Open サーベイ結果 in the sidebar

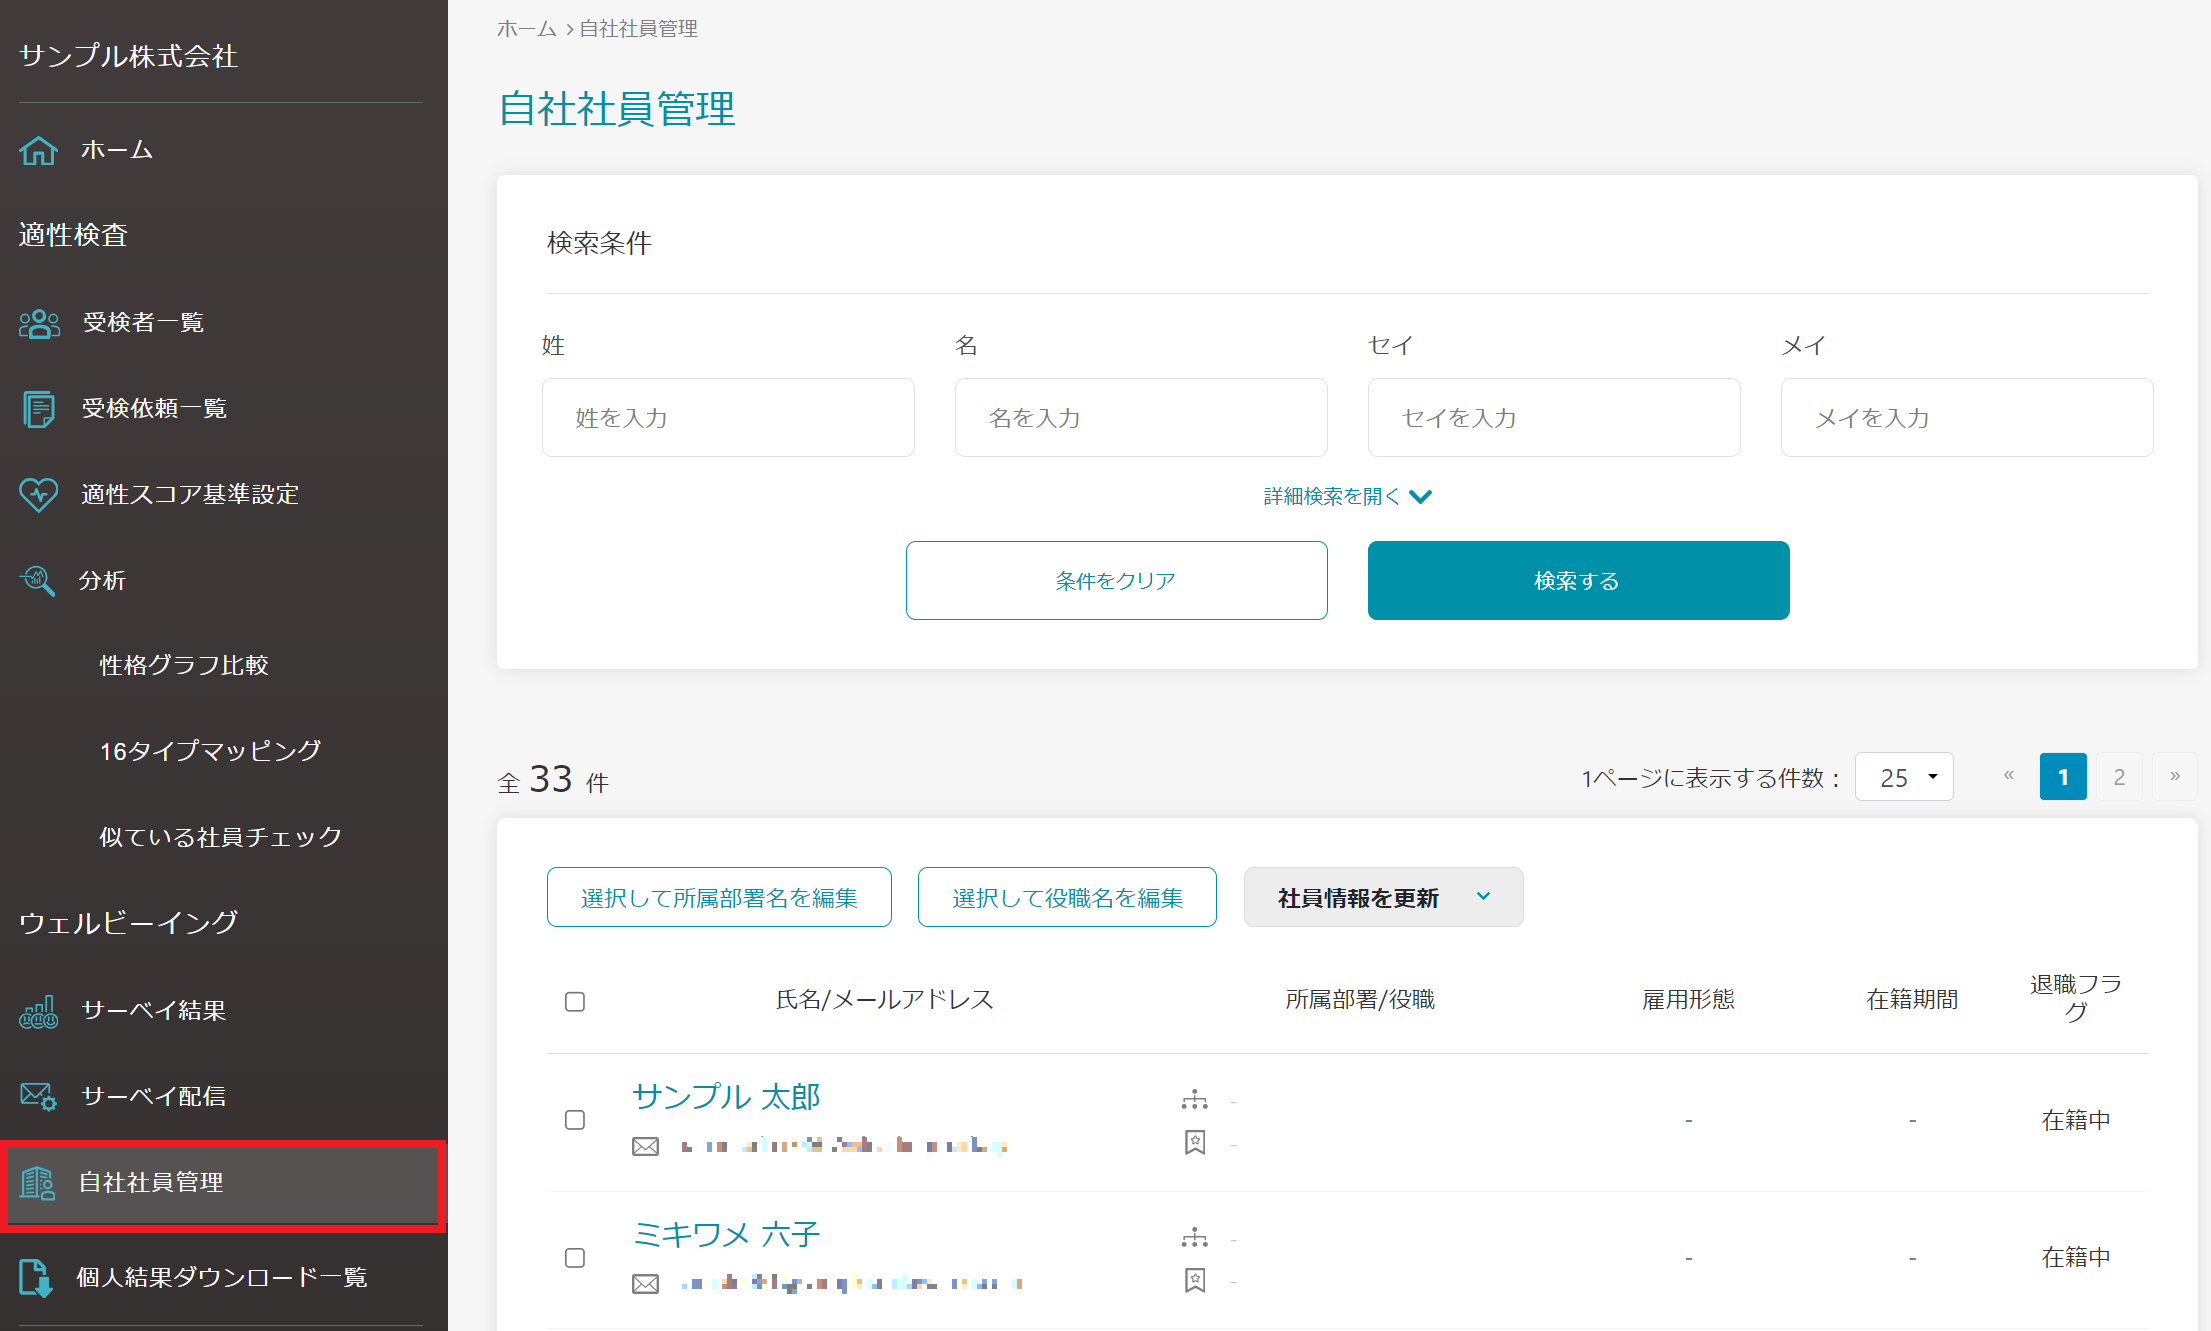(x=154, y=1011)
